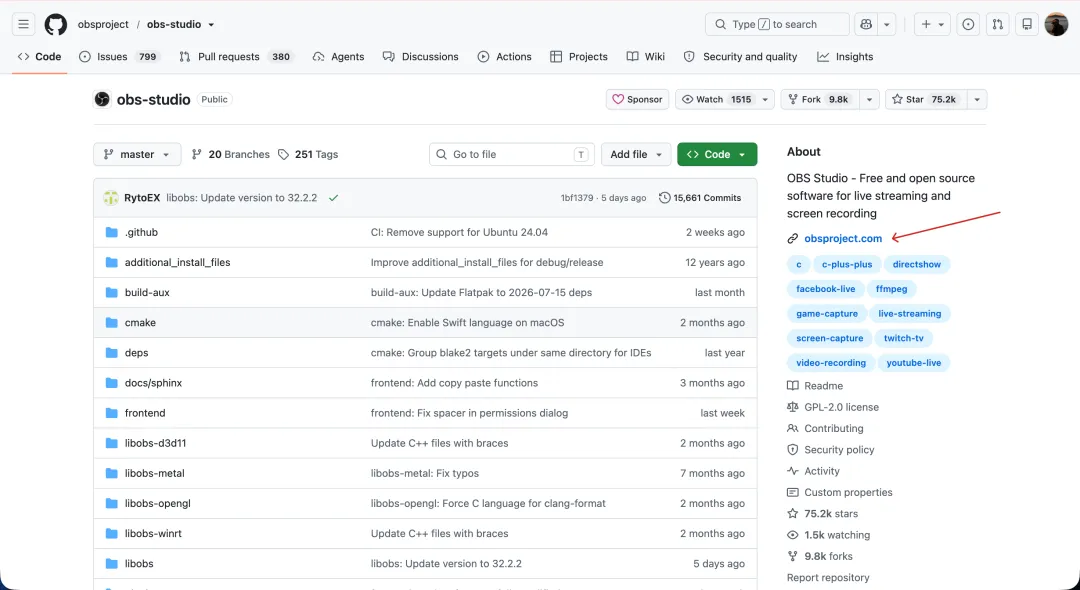1080x590 pixels.
Task: Click the frontend folder icon
Action: tap(112, 413)
